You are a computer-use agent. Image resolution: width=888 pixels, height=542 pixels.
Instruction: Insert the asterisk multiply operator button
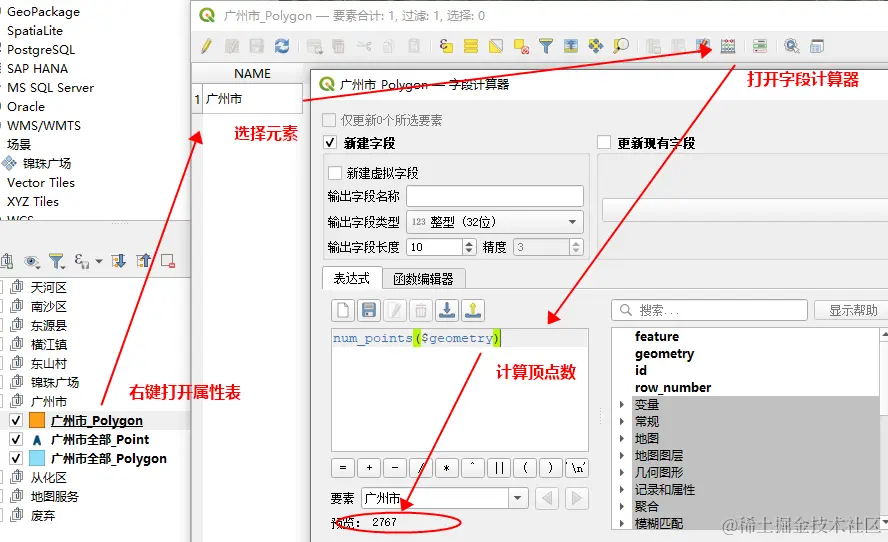click(x=447, y=468)
